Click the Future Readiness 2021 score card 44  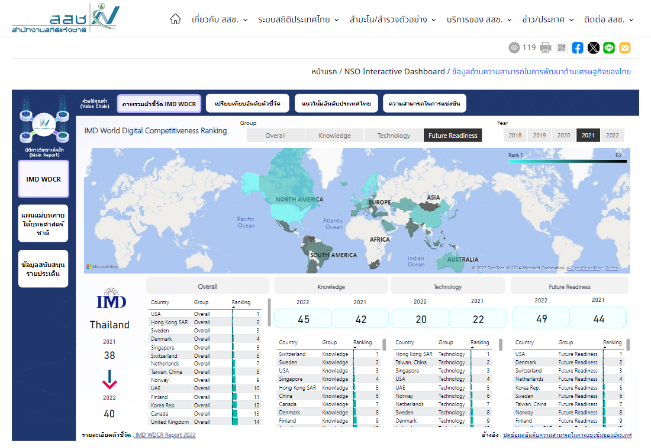tap(598, 318)
